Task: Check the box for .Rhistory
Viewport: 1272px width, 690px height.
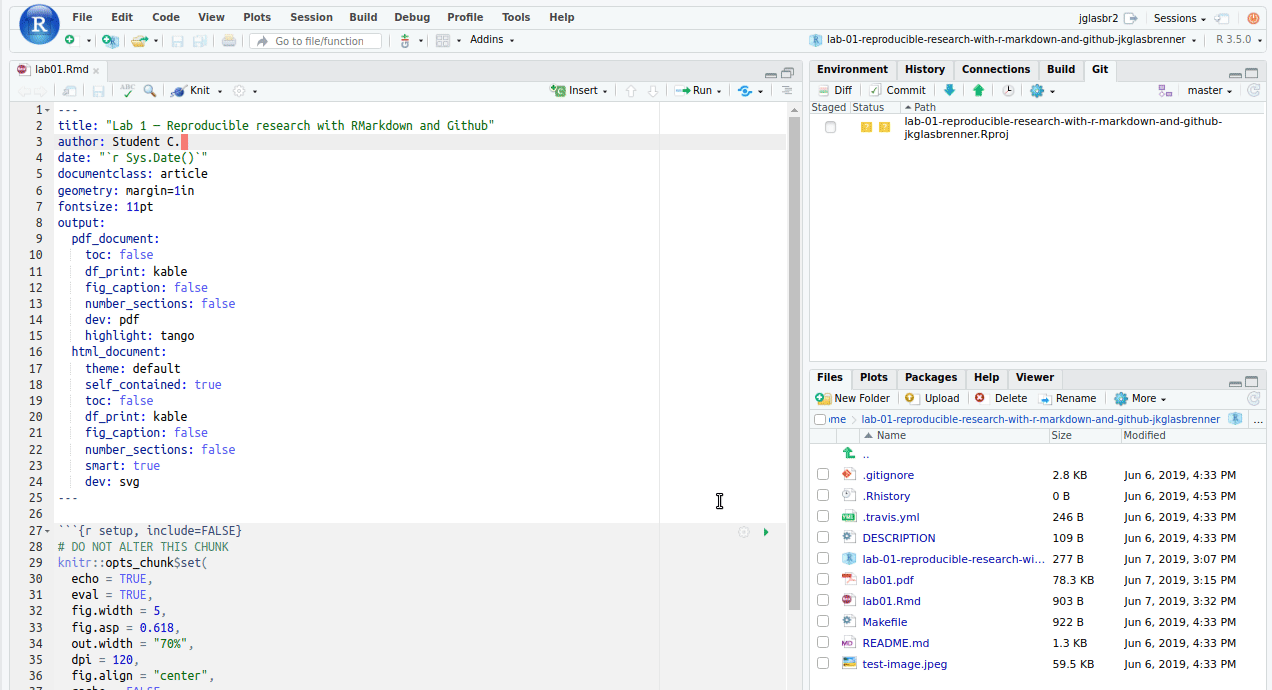Action: click(823, 496)
